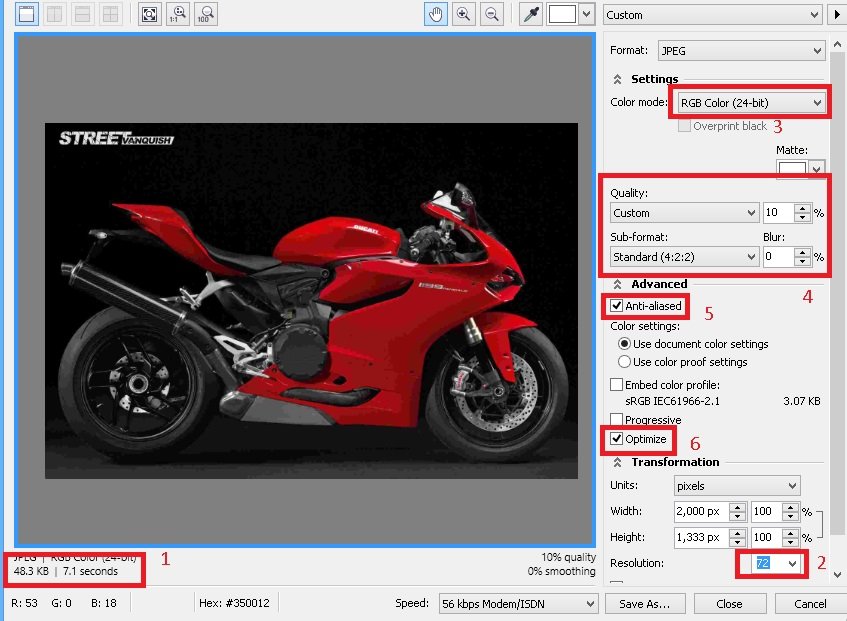The width and height of the screenshot is (847, 621).
Task: Collapse the Transformation section
Action: [617, 462]
